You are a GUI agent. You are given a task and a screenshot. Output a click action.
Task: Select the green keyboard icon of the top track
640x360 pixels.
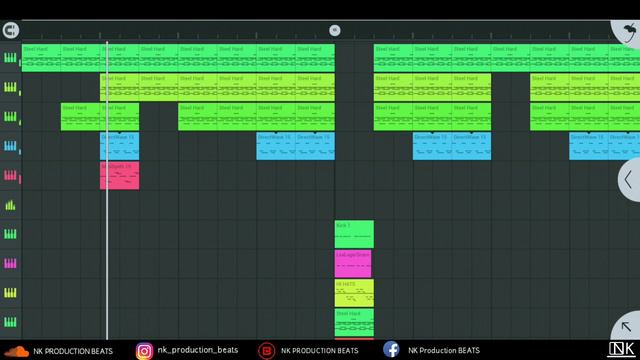(10, 58)
